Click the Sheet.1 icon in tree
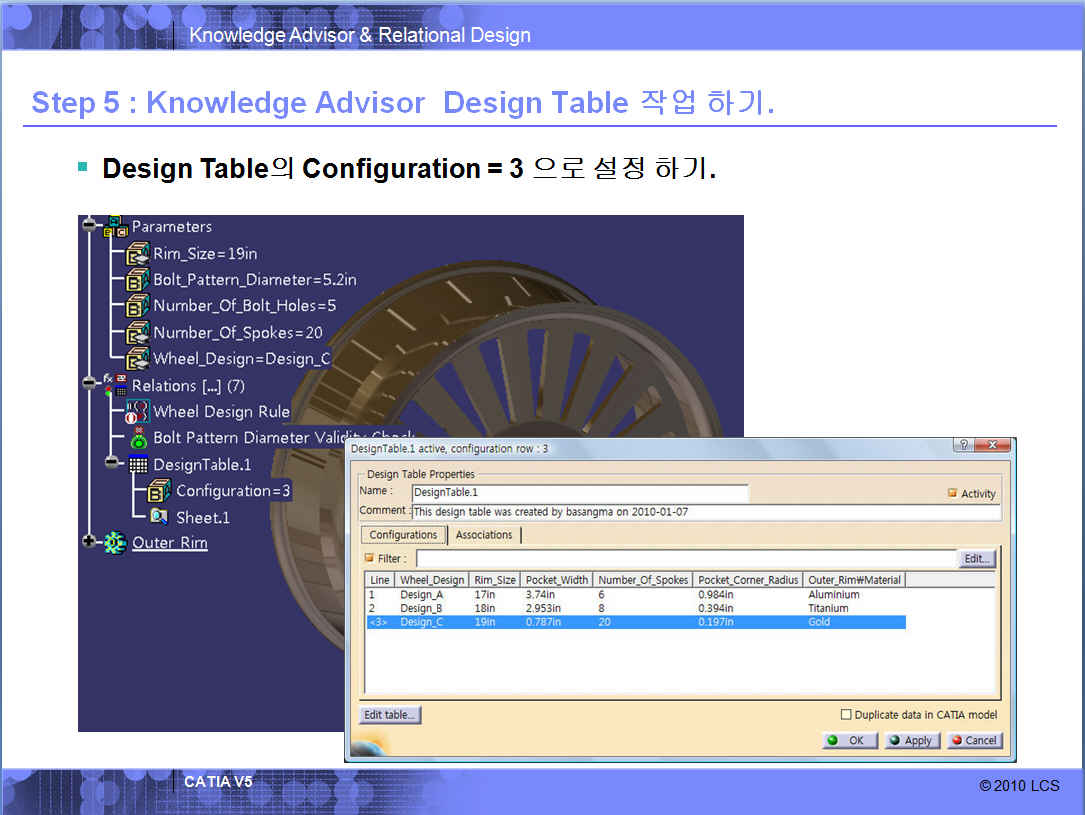 coord(159,517)
